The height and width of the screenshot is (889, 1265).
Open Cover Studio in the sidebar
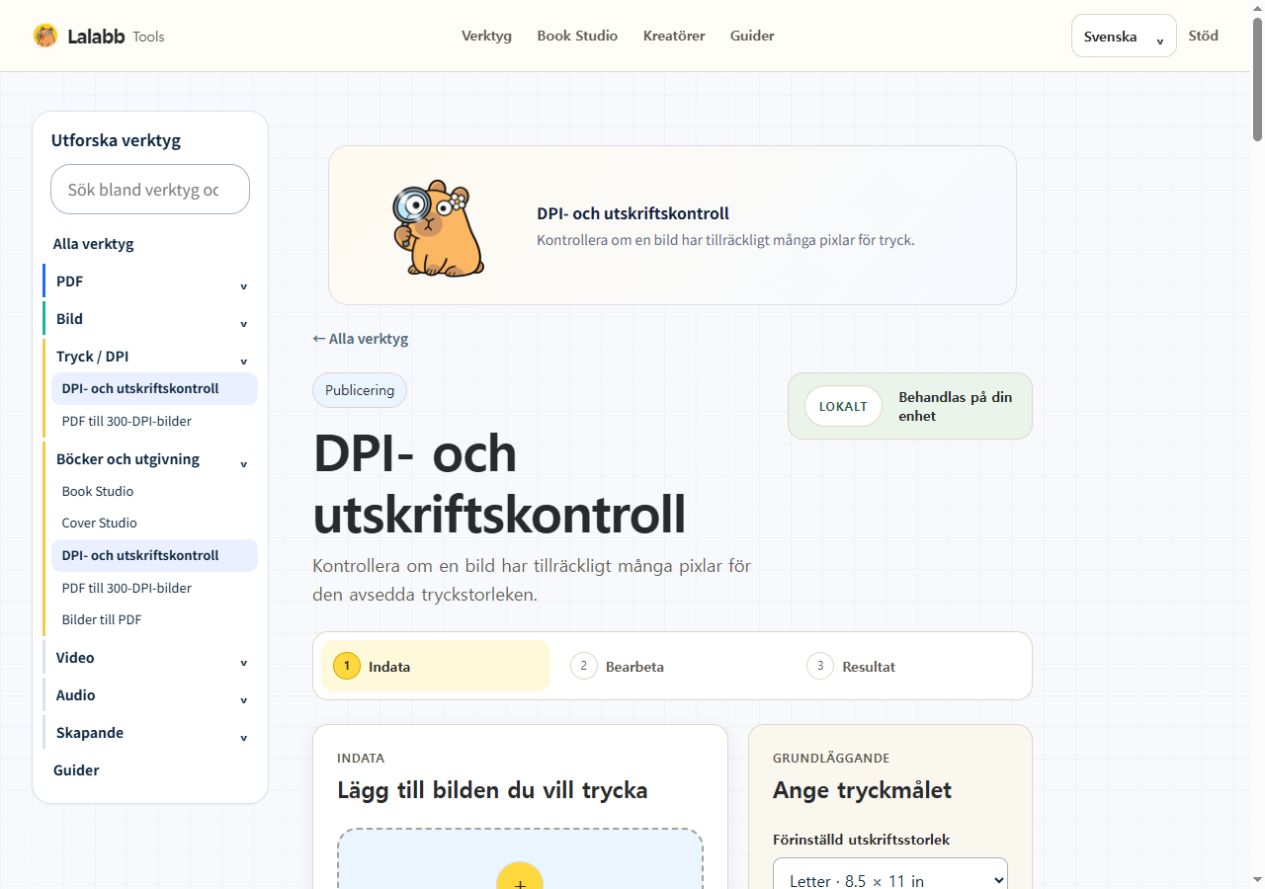coord(99,523)
